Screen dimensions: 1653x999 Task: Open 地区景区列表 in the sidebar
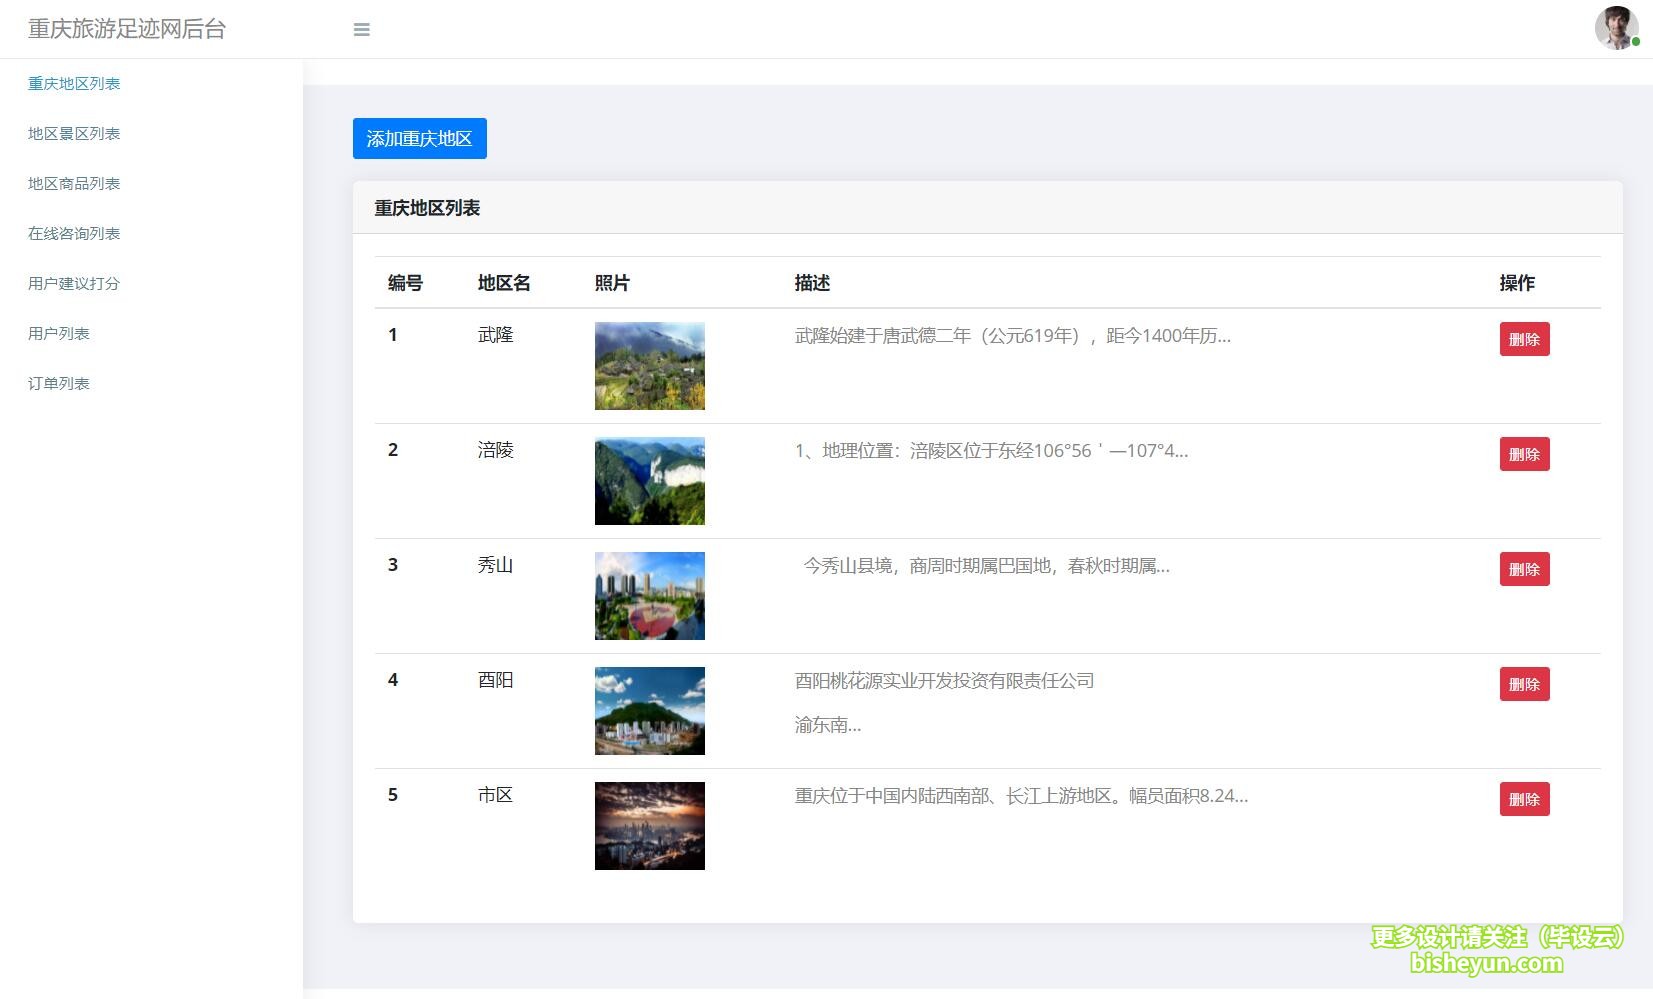point(74,134)
